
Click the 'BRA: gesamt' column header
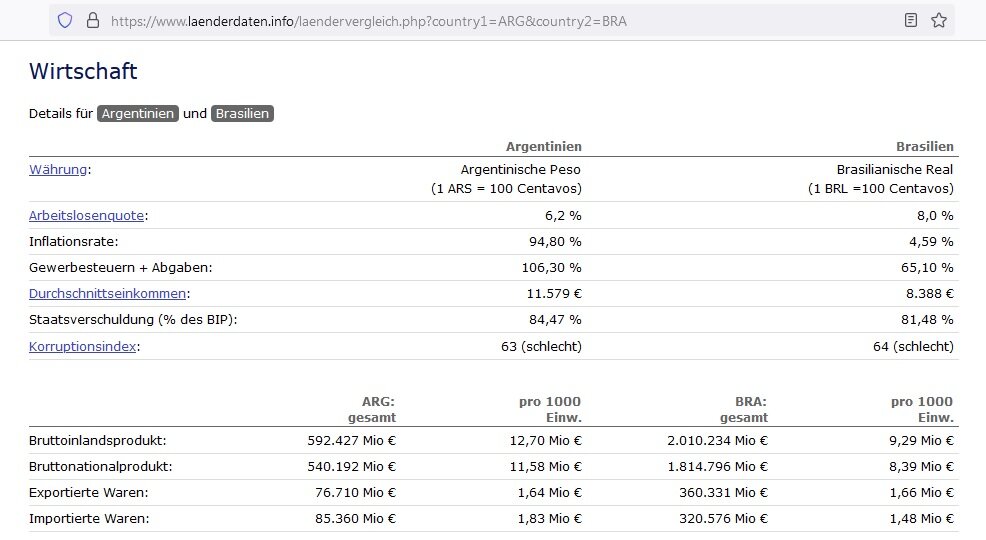743,409
